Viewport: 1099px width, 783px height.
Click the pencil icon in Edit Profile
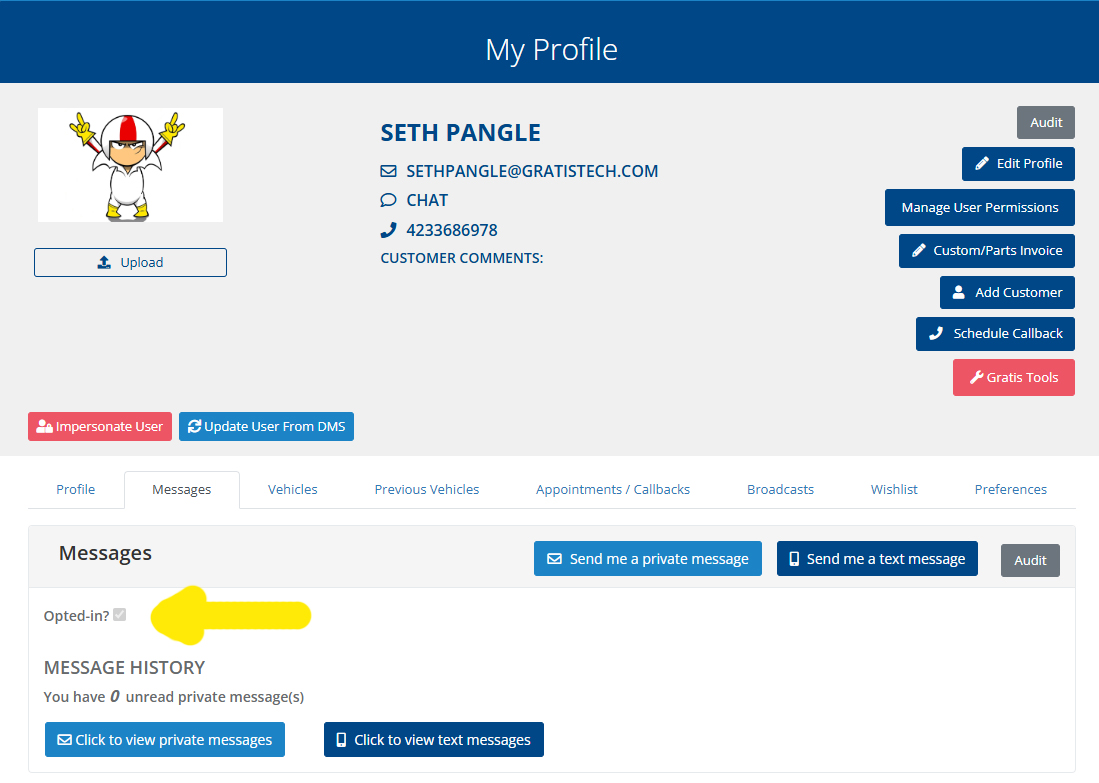[x=982, y=164]
